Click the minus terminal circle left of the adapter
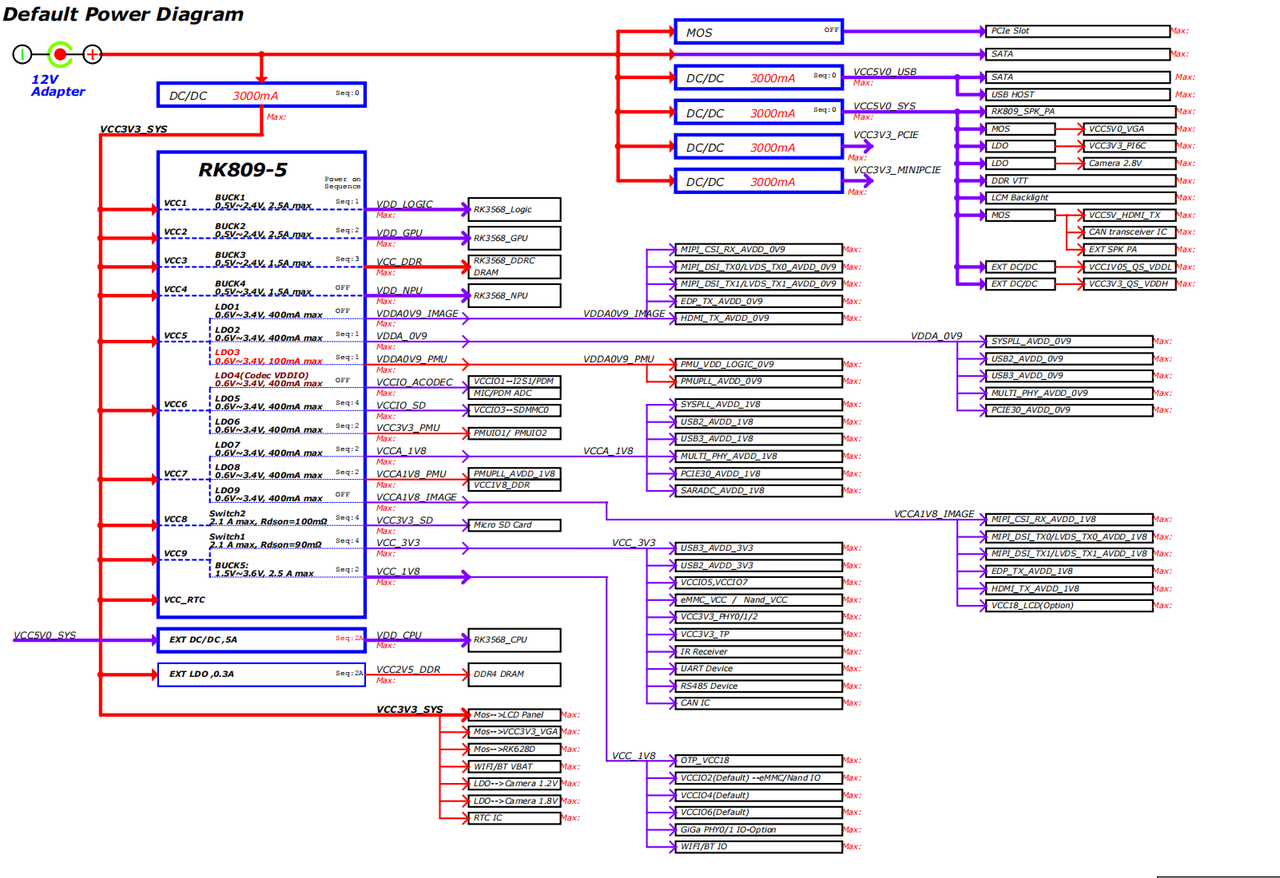Screen dimensions: 1280x878 pos(23,55)
